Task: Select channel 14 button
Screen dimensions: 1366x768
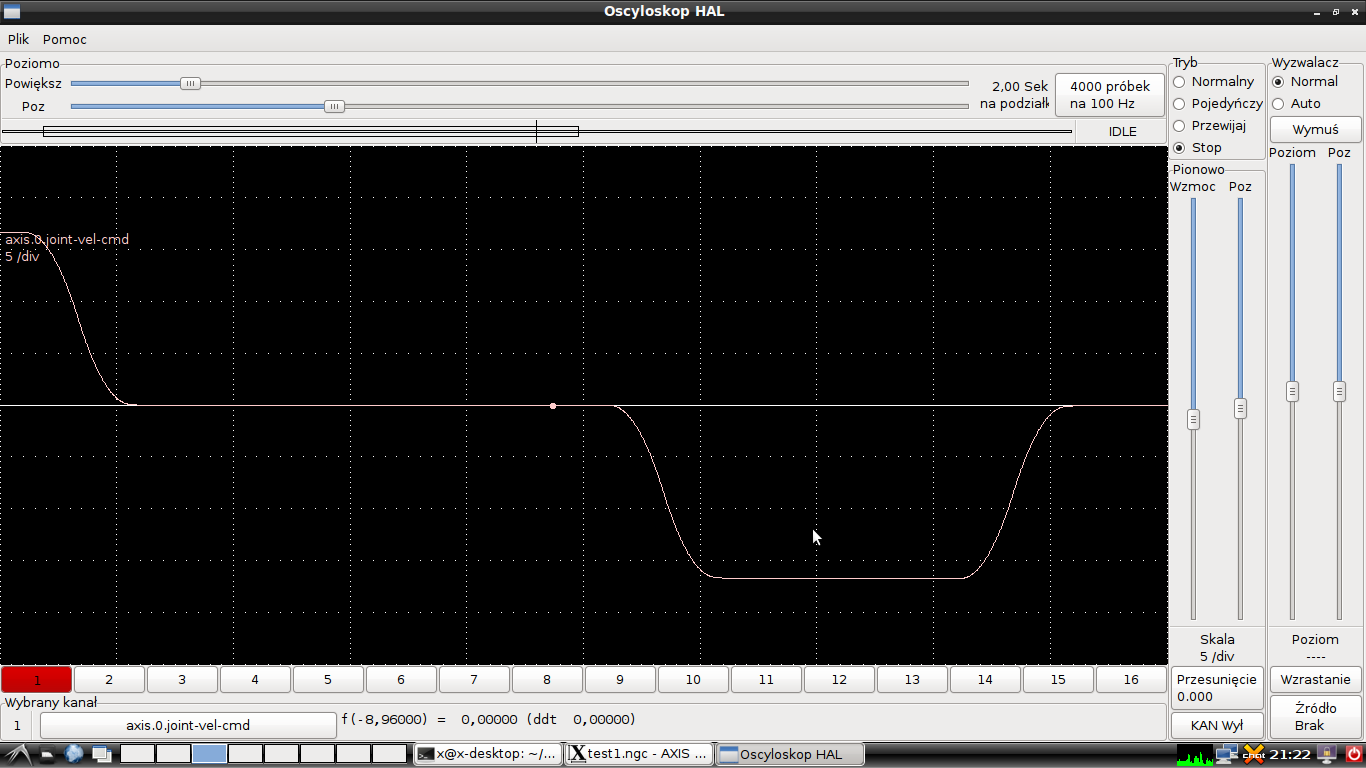Action: point(985,679)
